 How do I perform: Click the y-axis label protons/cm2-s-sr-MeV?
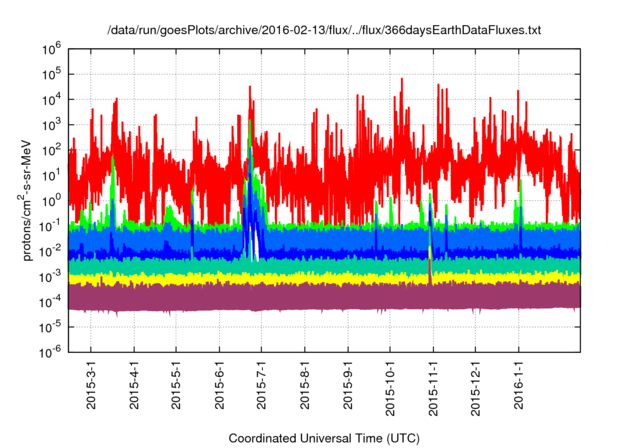(26, 200)
